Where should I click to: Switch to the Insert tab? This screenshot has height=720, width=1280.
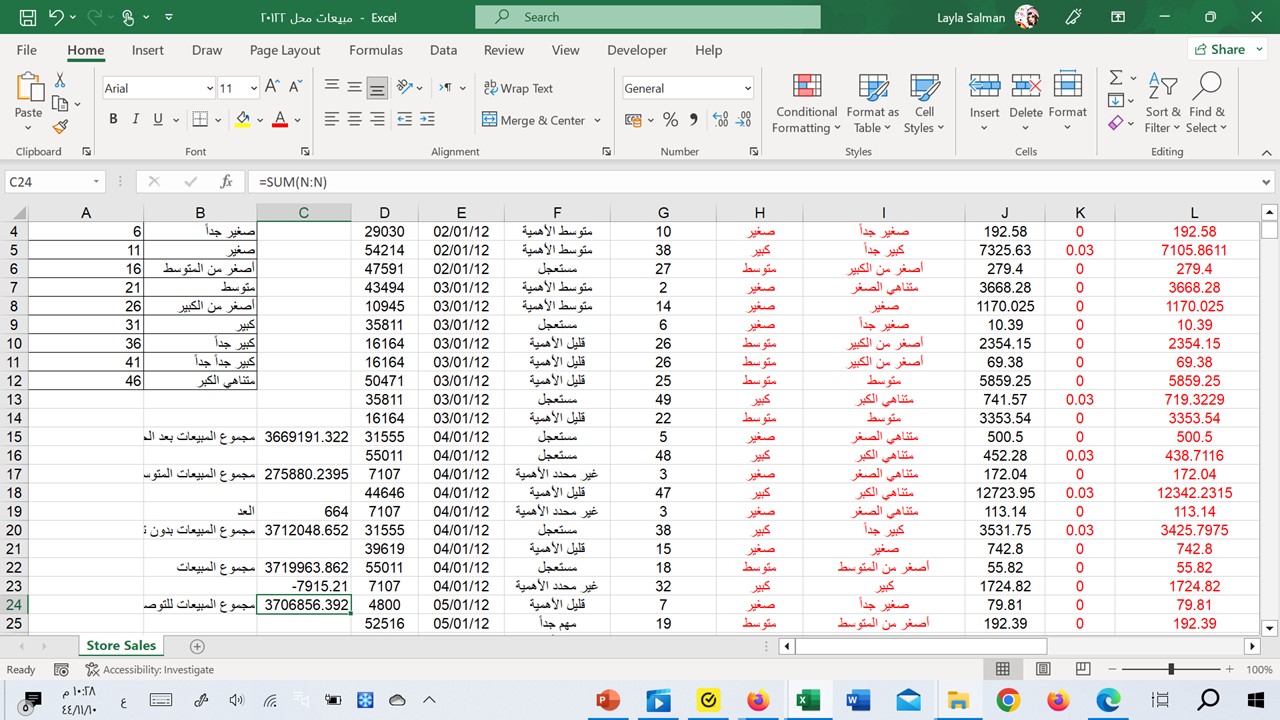coord(148,50)
